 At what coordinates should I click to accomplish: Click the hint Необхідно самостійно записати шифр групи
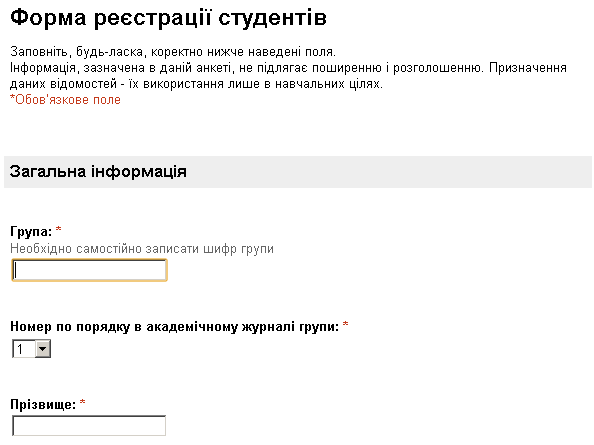pos(142,249)
